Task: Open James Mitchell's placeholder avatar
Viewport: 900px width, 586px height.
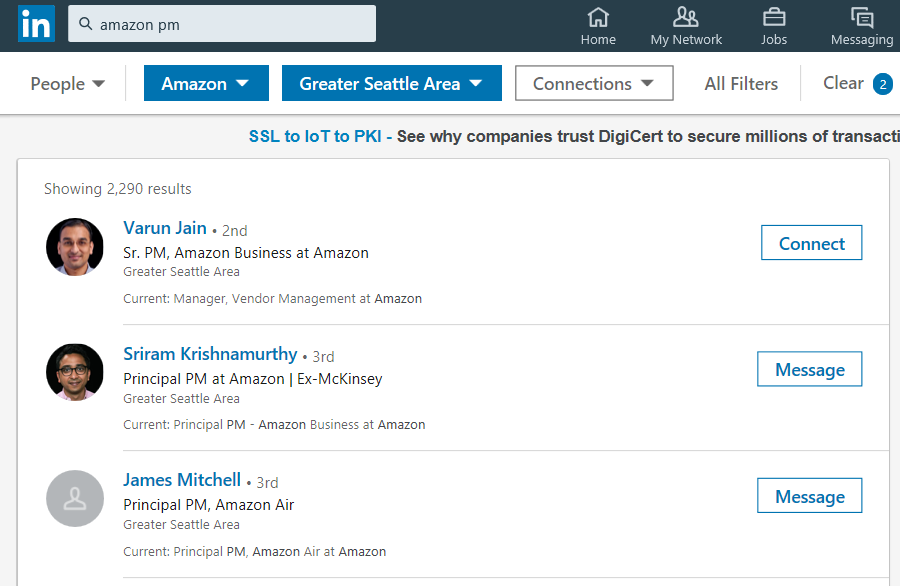Action: 75,498
